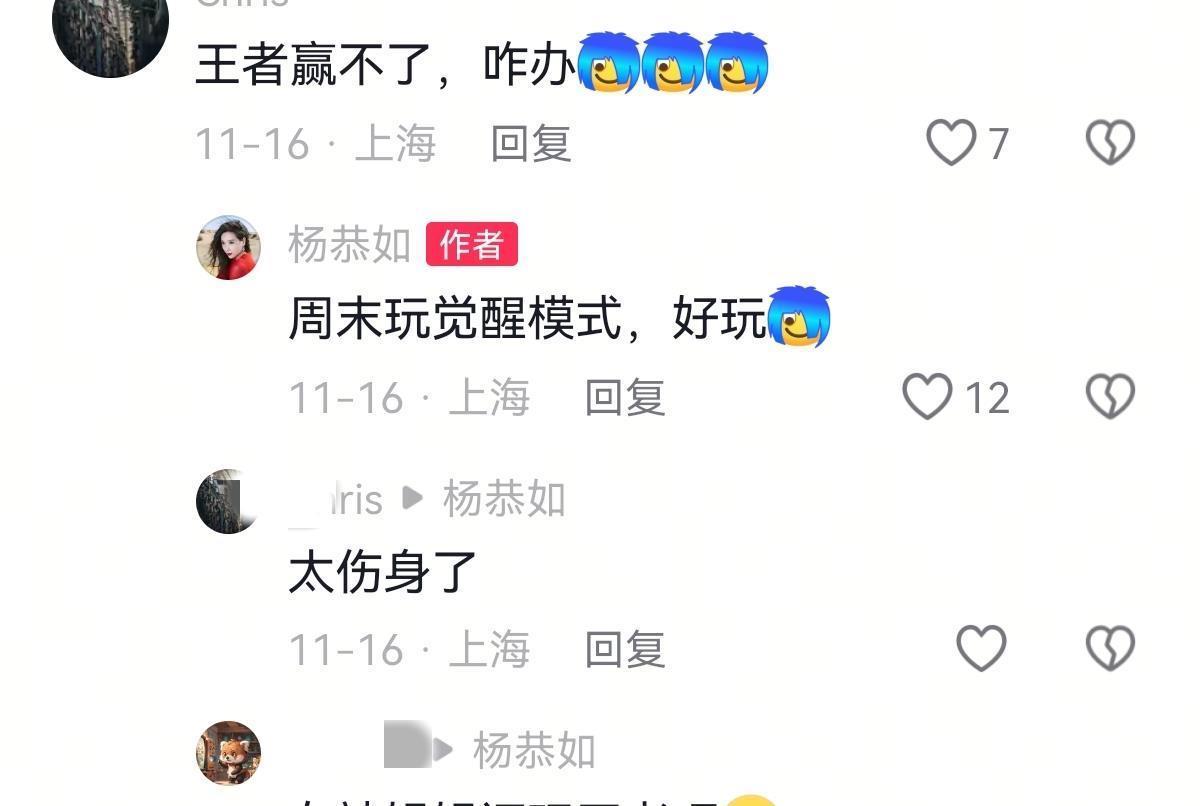Like the author's '周末玩觉醒模式' reply

tap(927, 397)
